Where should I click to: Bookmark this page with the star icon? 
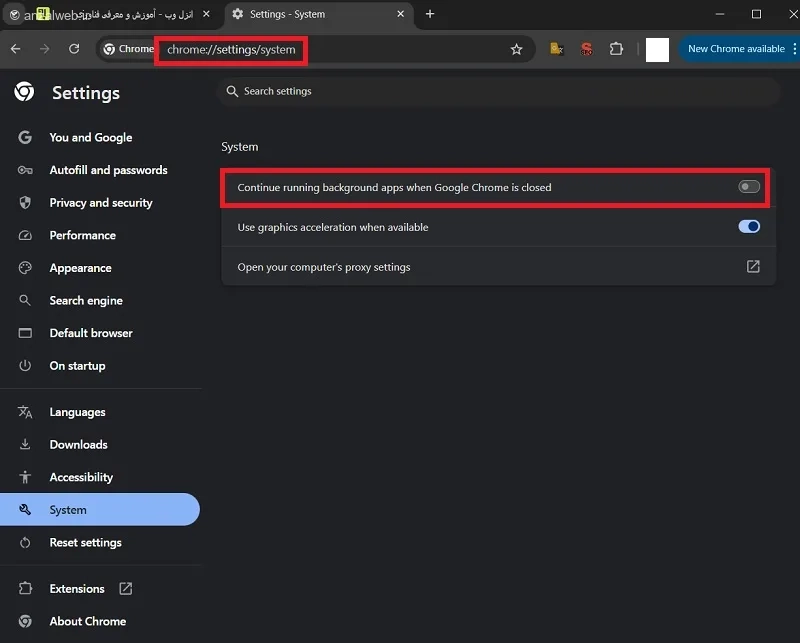click(x=516, y=50)
